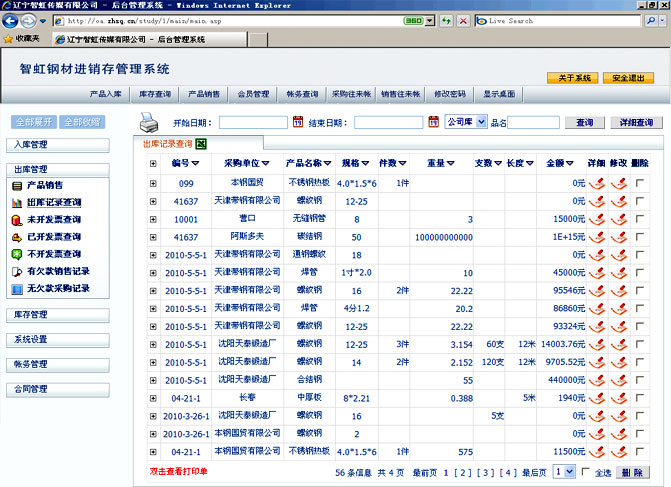The image size is (671, 487).
Task: Click the Excel export icon
Action: tap(201, 145)
